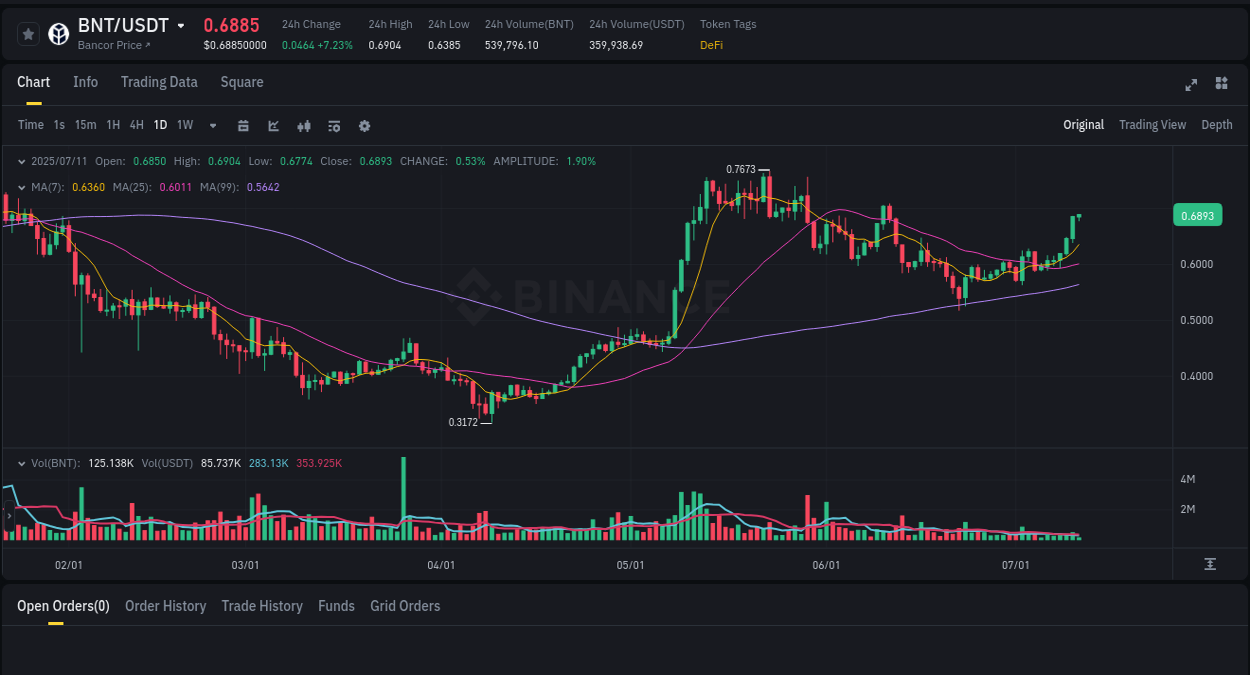Collapse the OHLC info row chevron
The width and height of the screenshot is (1250, 675).
pos(22,161)
